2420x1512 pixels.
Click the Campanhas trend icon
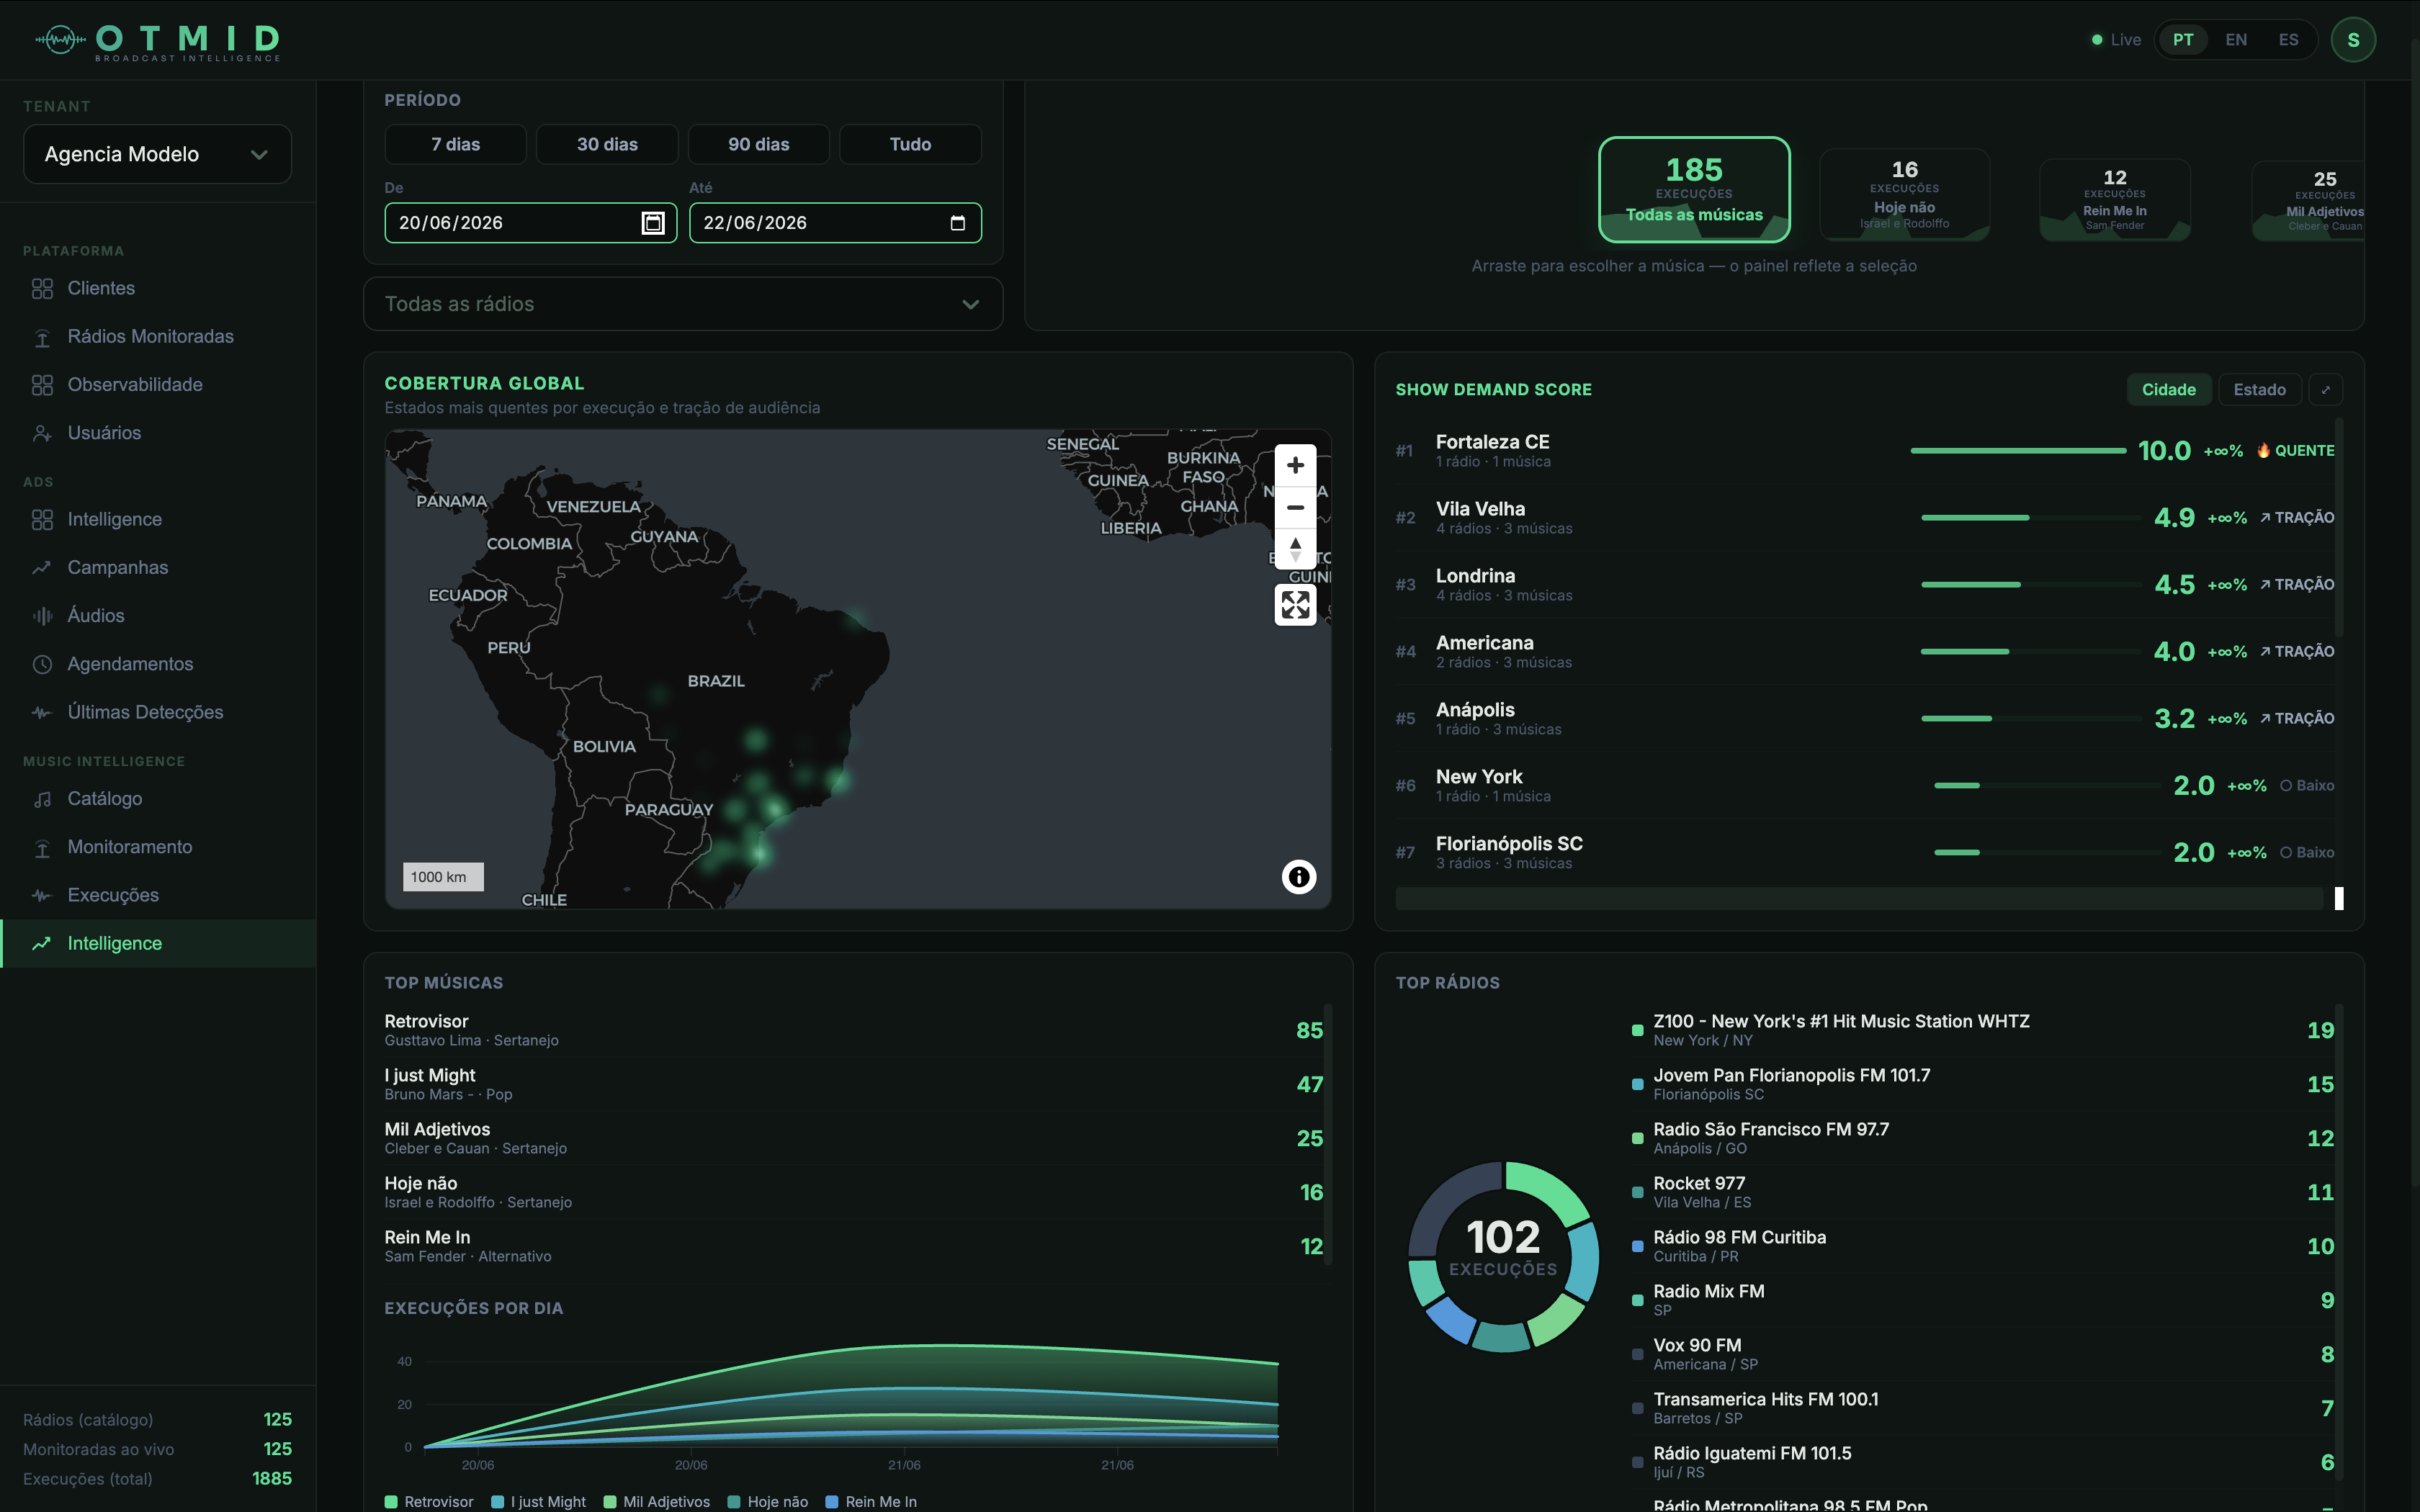point(42,568)
